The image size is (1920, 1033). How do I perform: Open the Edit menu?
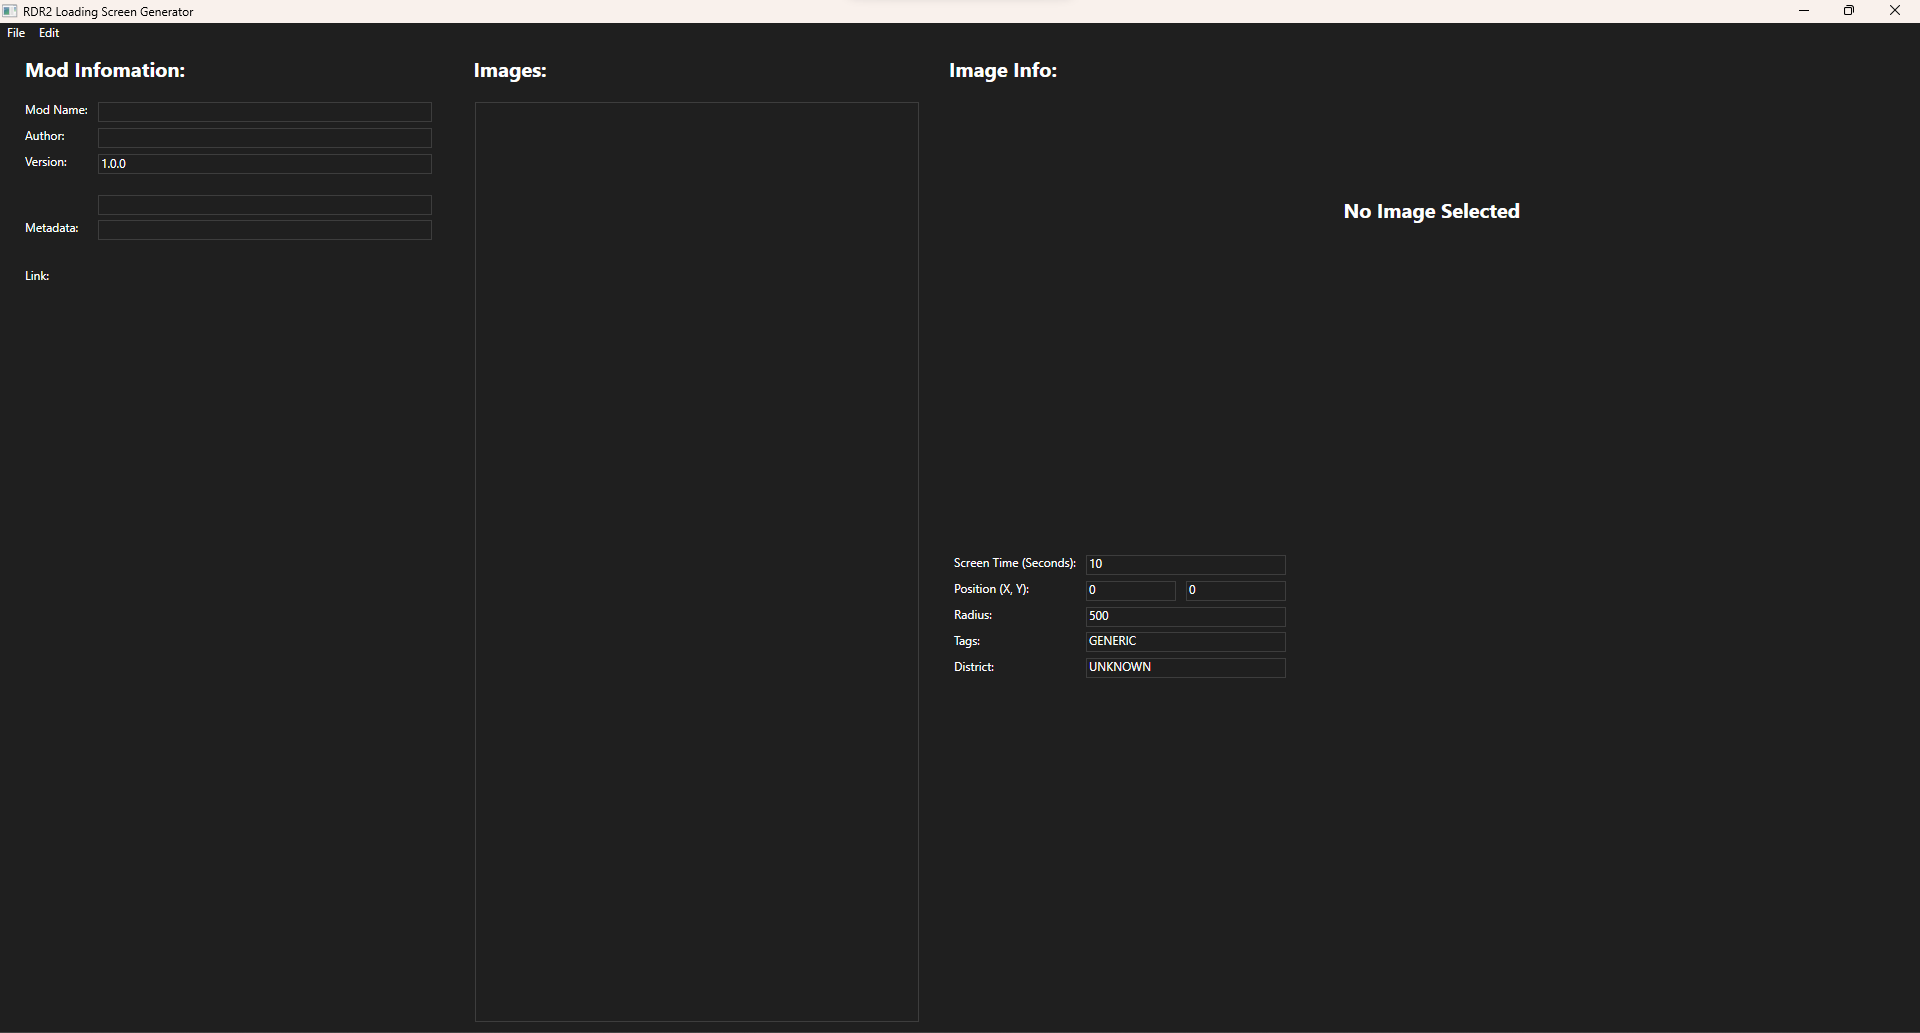(49, 33)
